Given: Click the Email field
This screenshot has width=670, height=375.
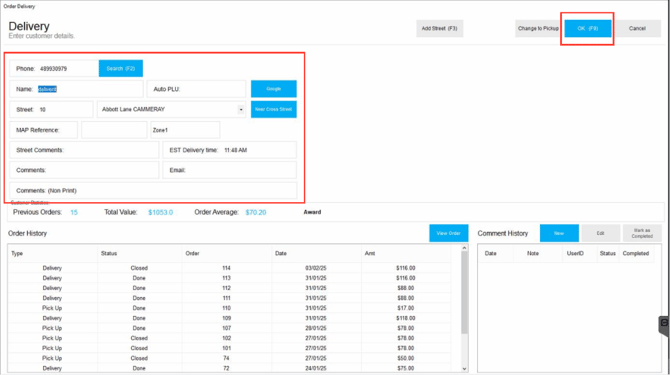Looking at the screenshot, I should [229, 170].
